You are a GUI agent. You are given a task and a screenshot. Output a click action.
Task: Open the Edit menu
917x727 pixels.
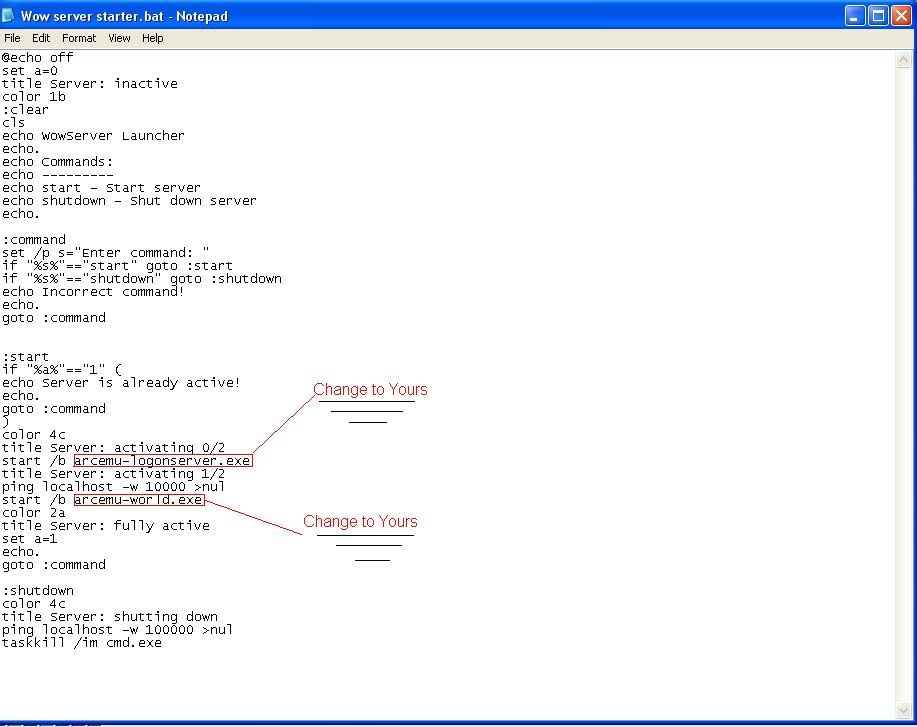(41, 38)
